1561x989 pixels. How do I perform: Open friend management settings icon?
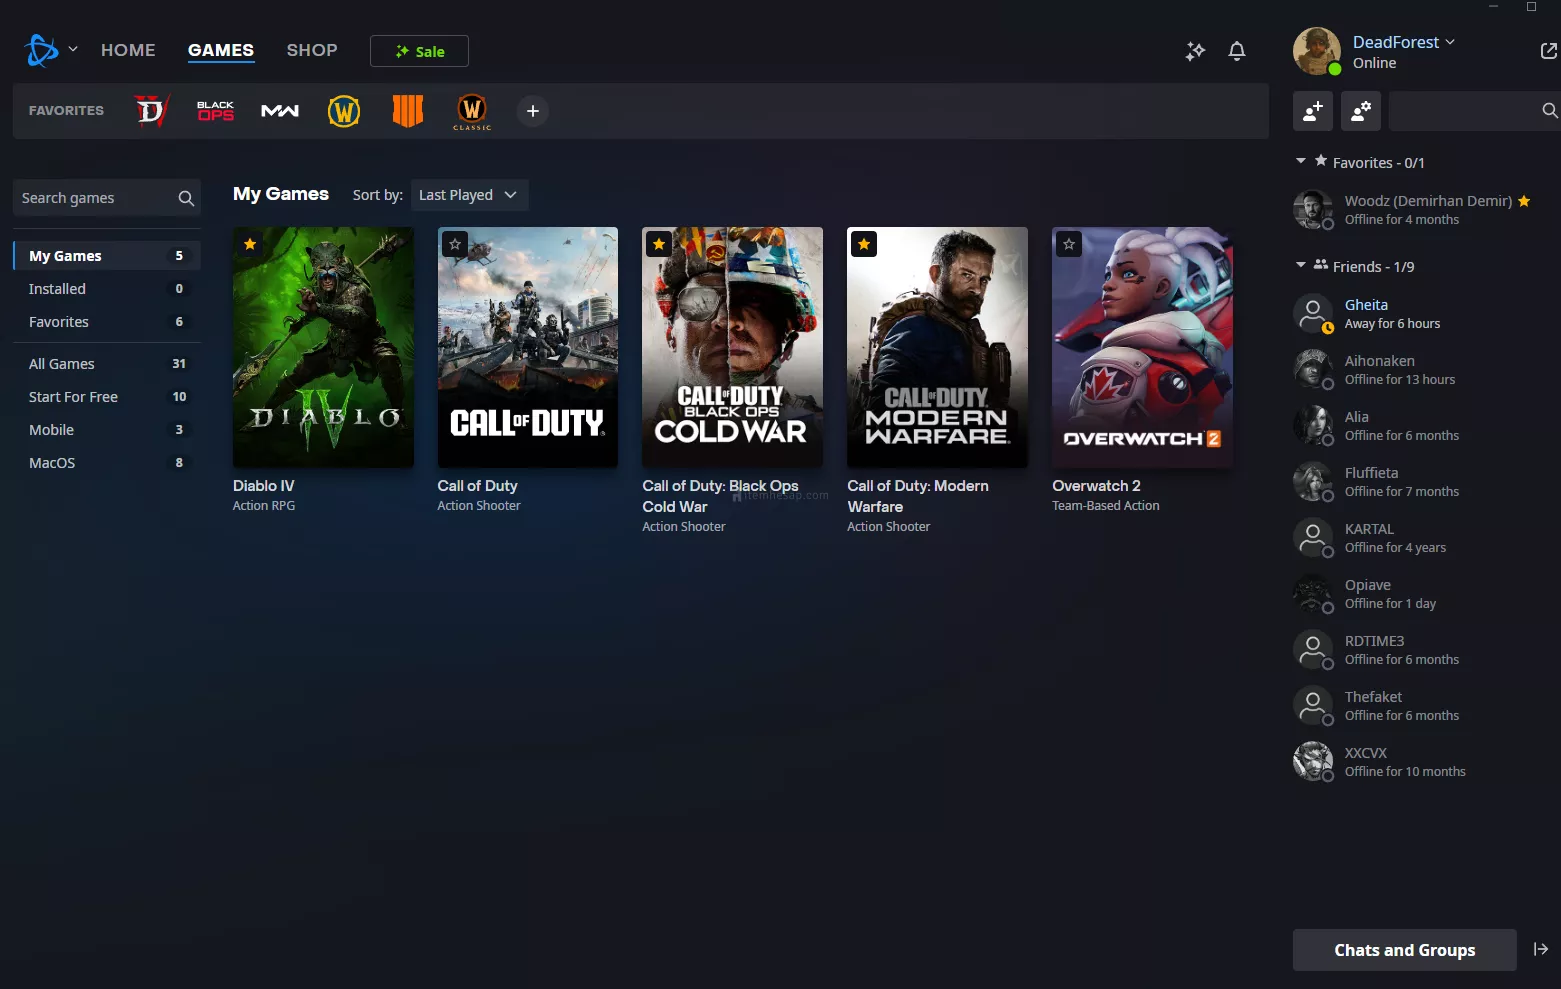coord(1361,111)
